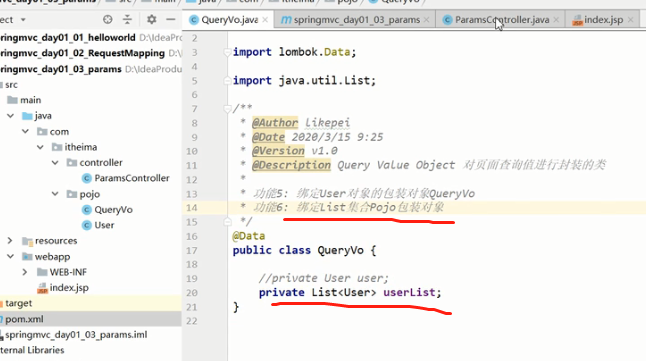Click the webapp folder icon
The height and width of the screenshot is (361, 646).
tap(27, 257)
